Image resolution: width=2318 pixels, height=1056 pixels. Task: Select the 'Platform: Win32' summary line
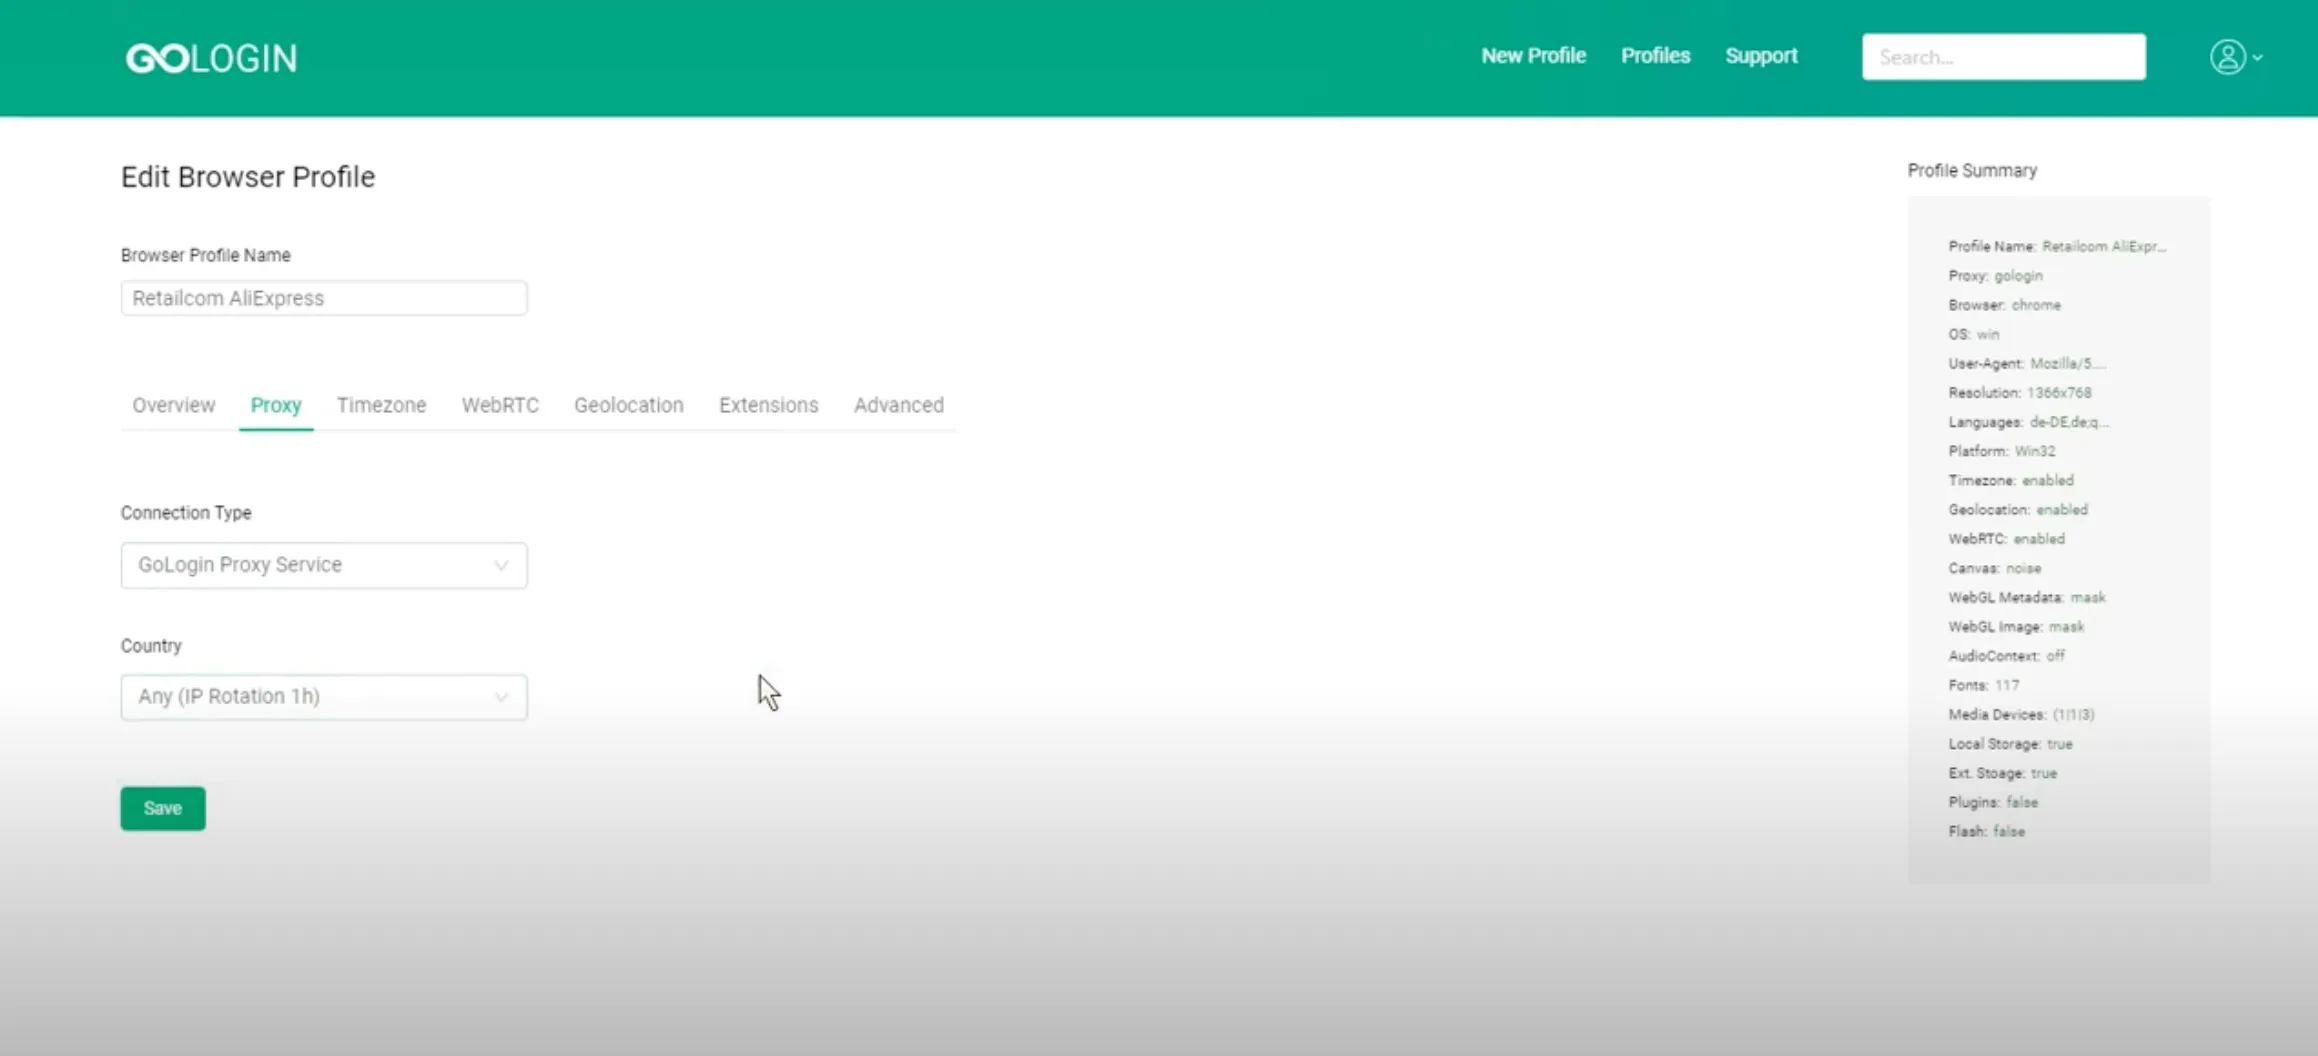(2001, 451)
